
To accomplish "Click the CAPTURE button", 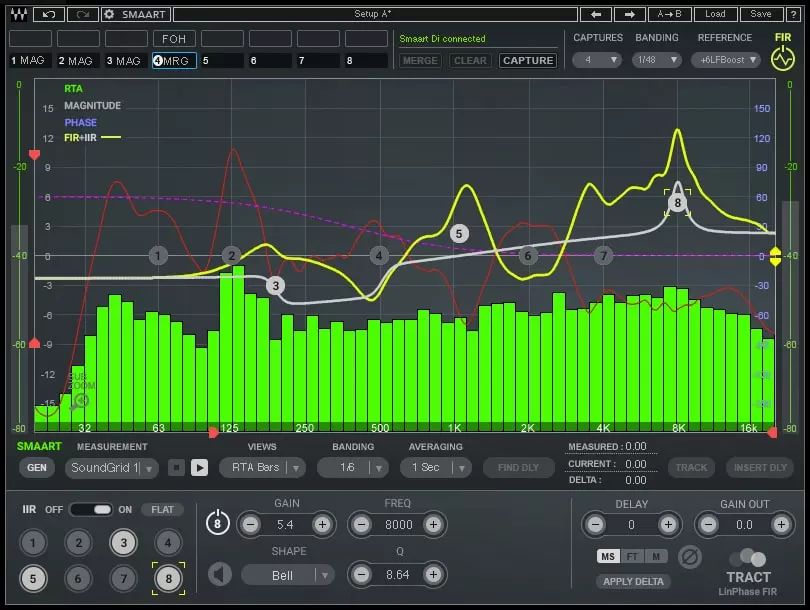I will tap(527, 60).
